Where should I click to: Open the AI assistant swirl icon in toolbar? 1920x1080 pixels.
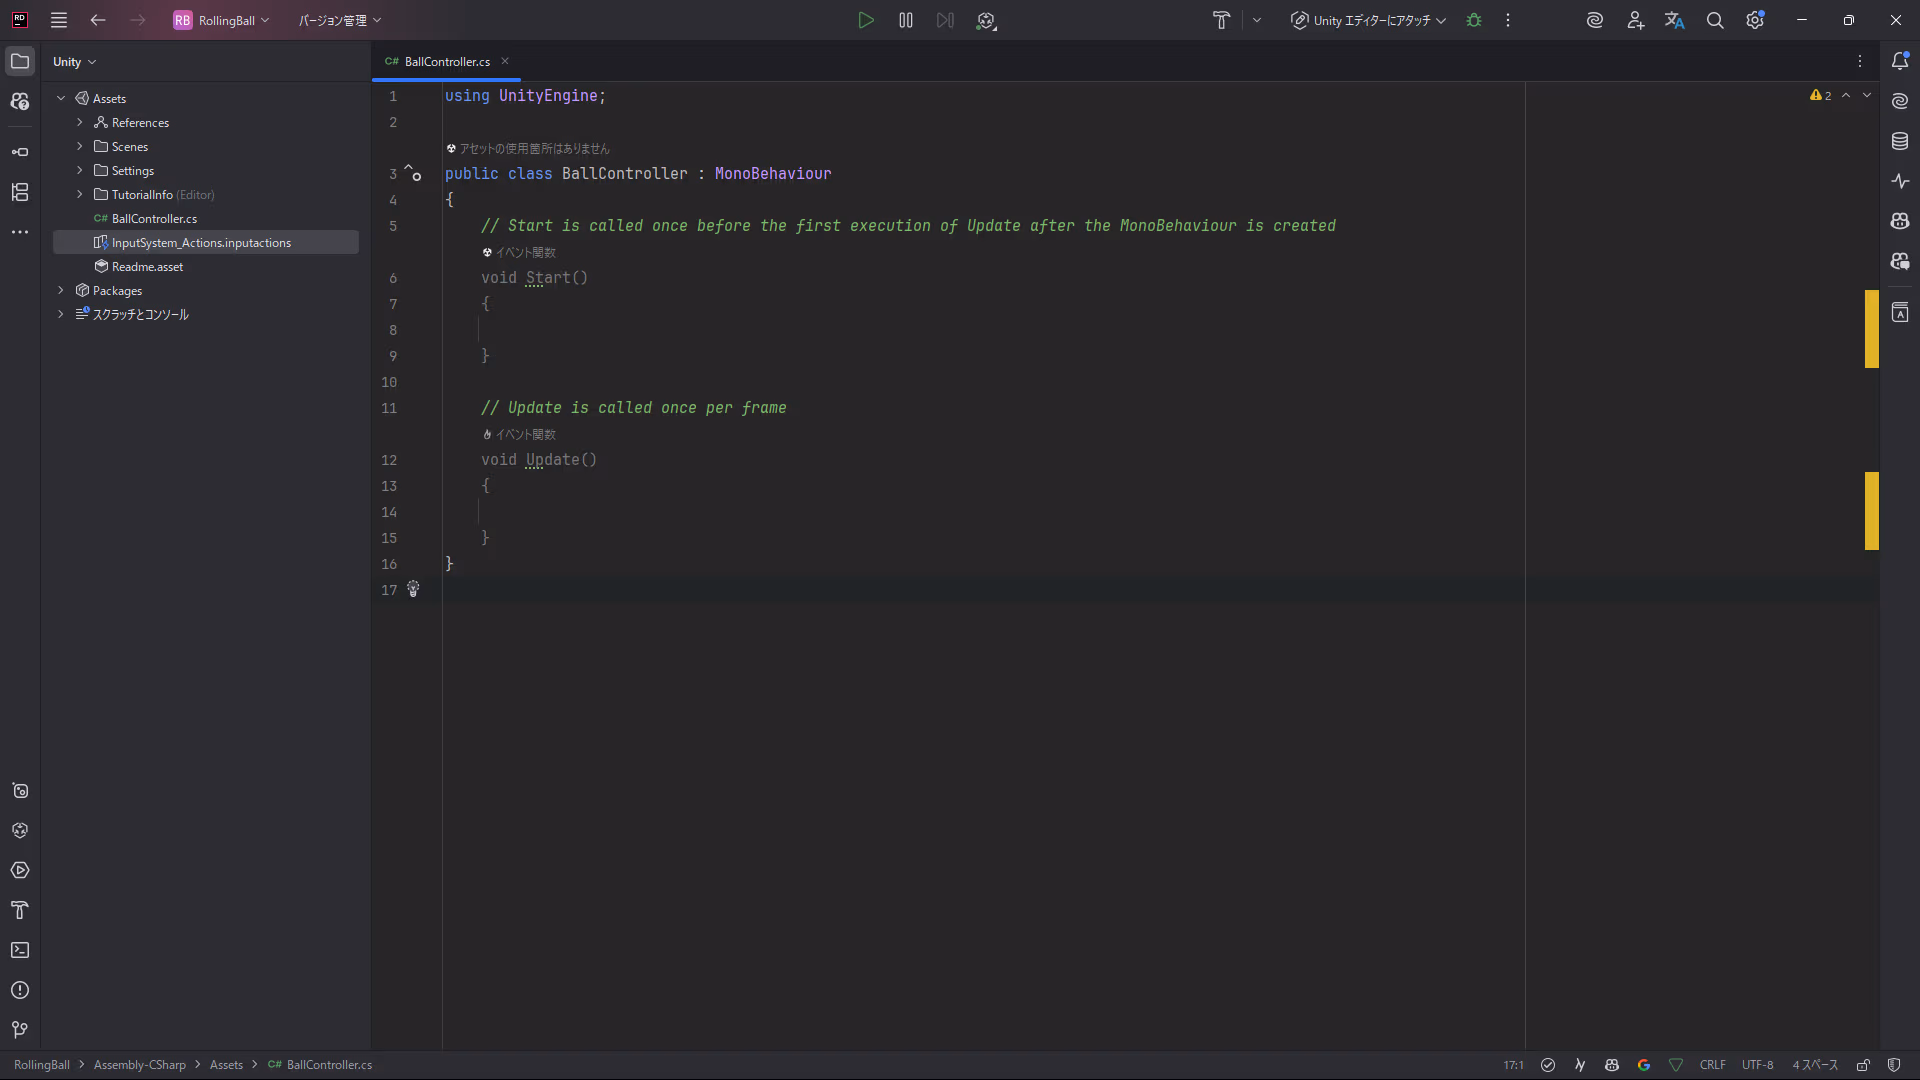(x=1595, y=20)
